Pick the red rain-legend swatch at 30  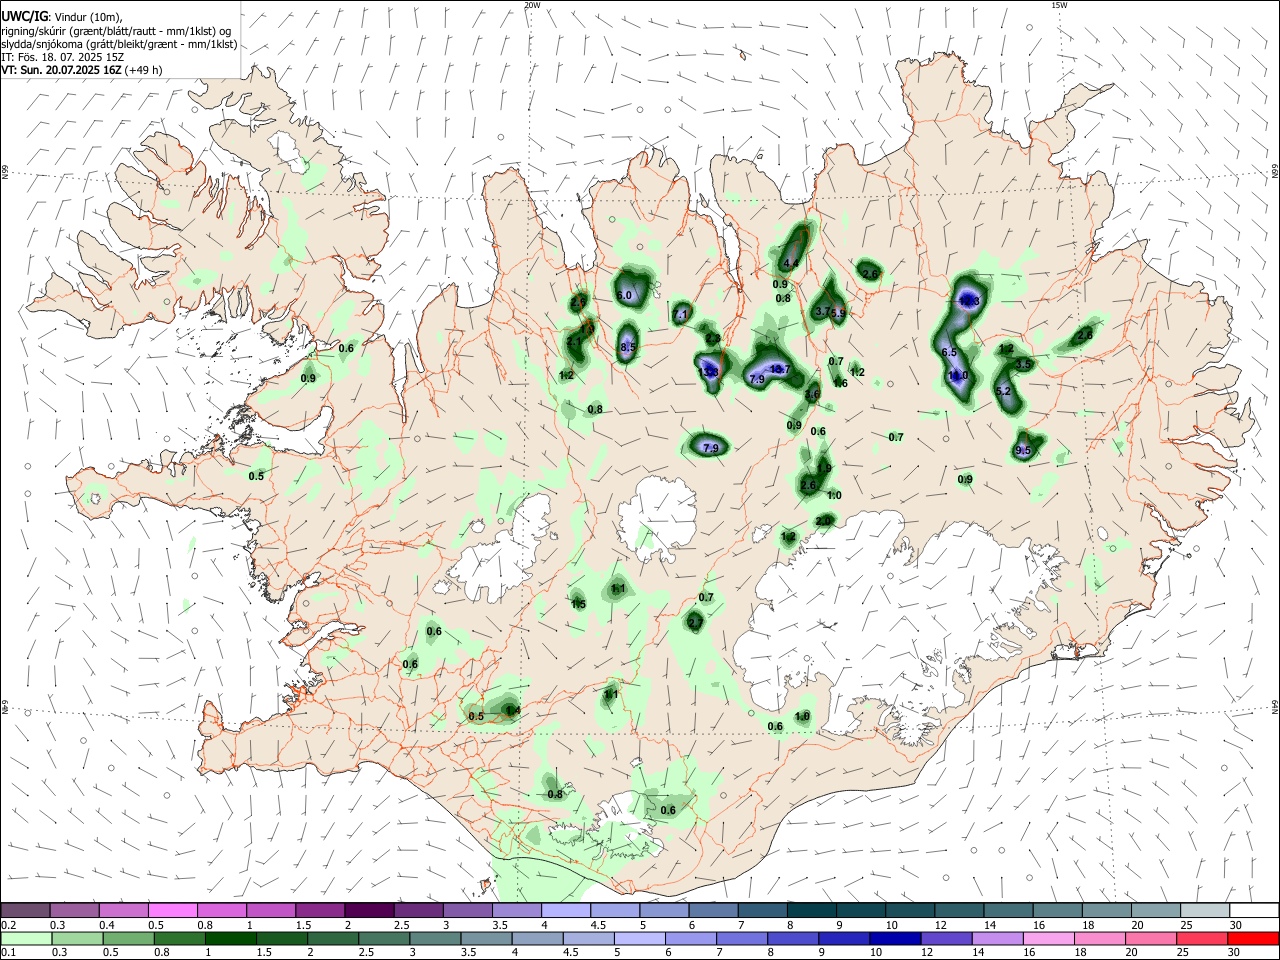[1253, 939]
